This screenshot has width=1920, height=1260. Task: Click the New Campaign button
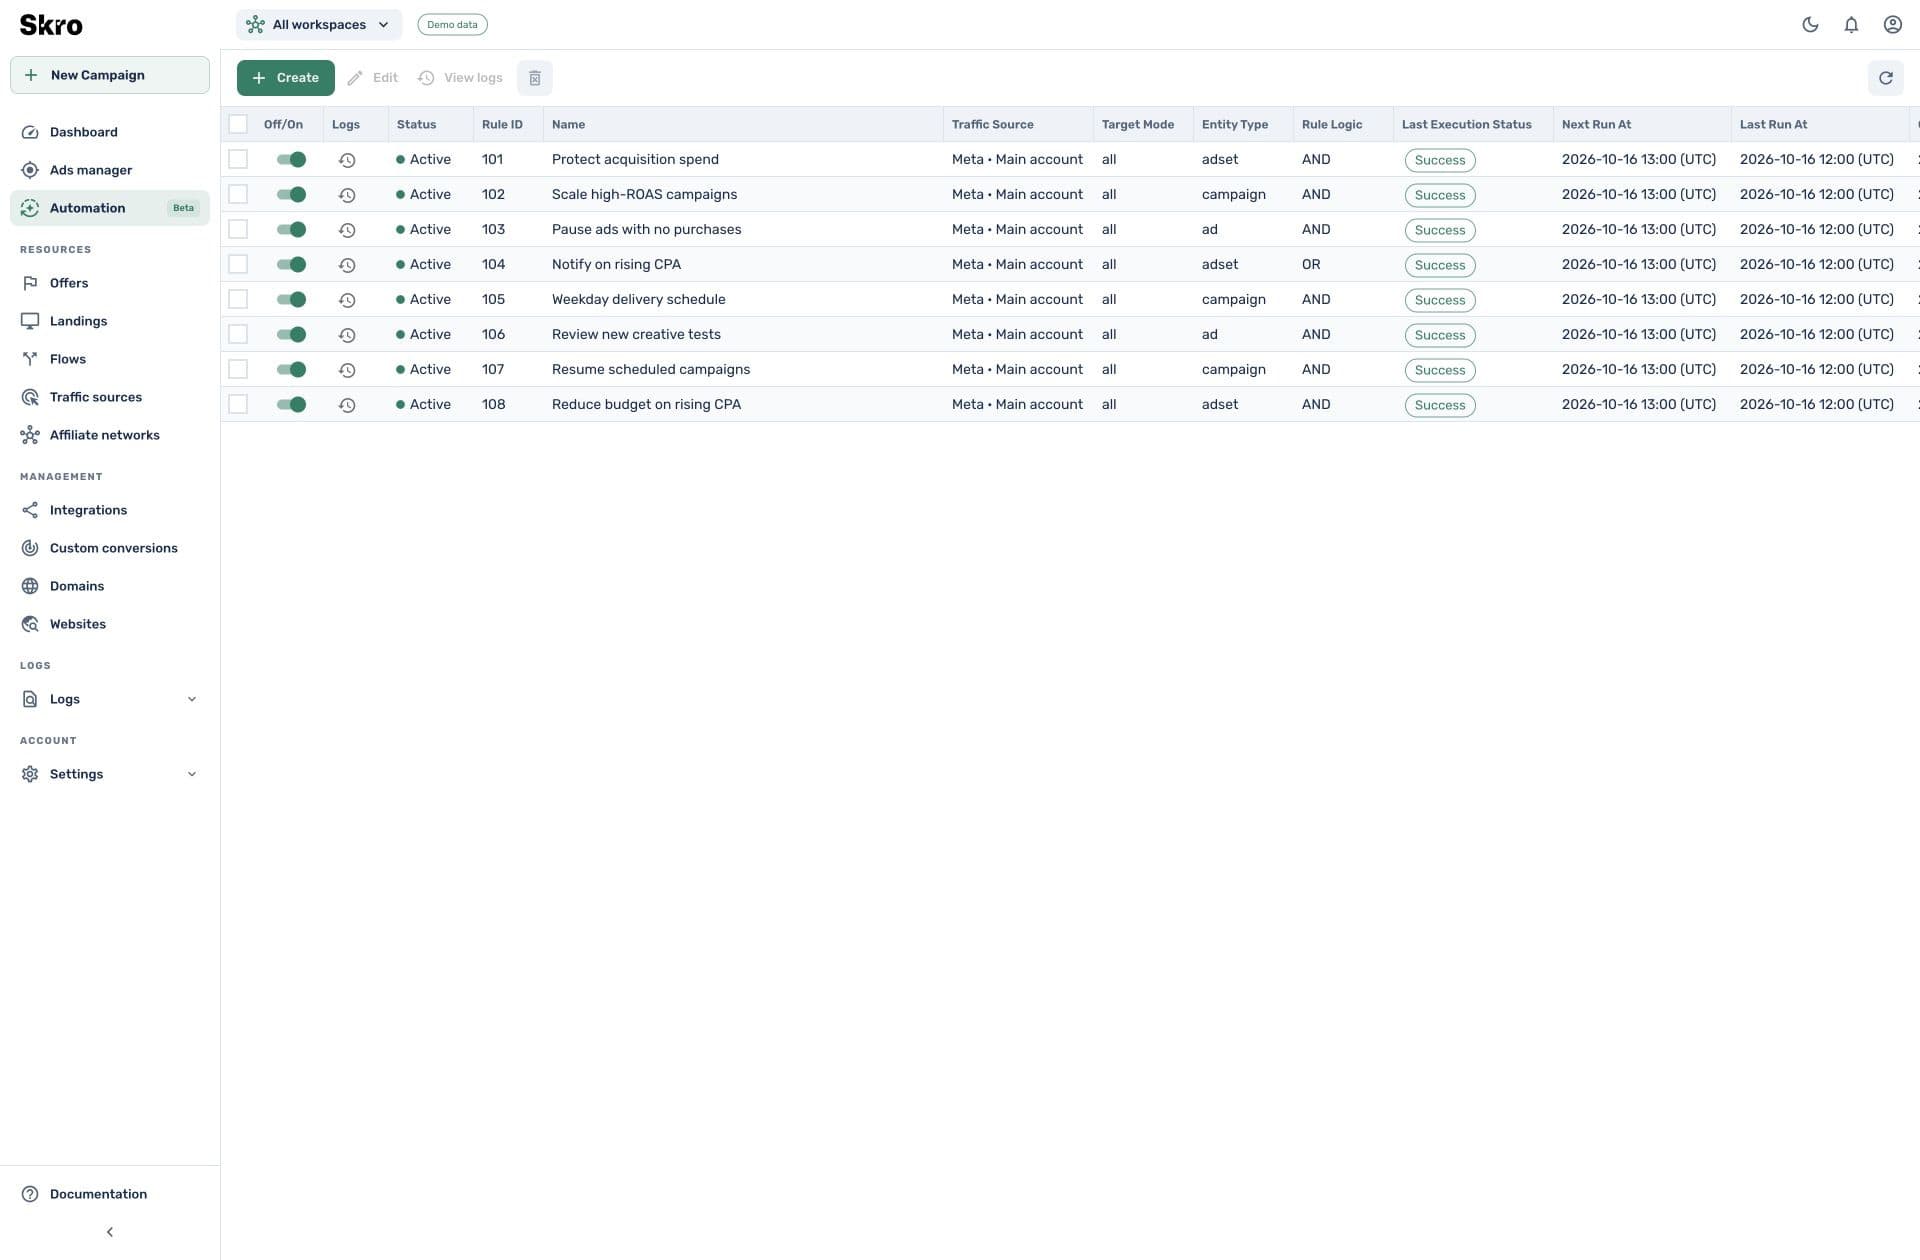coord(110,75)
